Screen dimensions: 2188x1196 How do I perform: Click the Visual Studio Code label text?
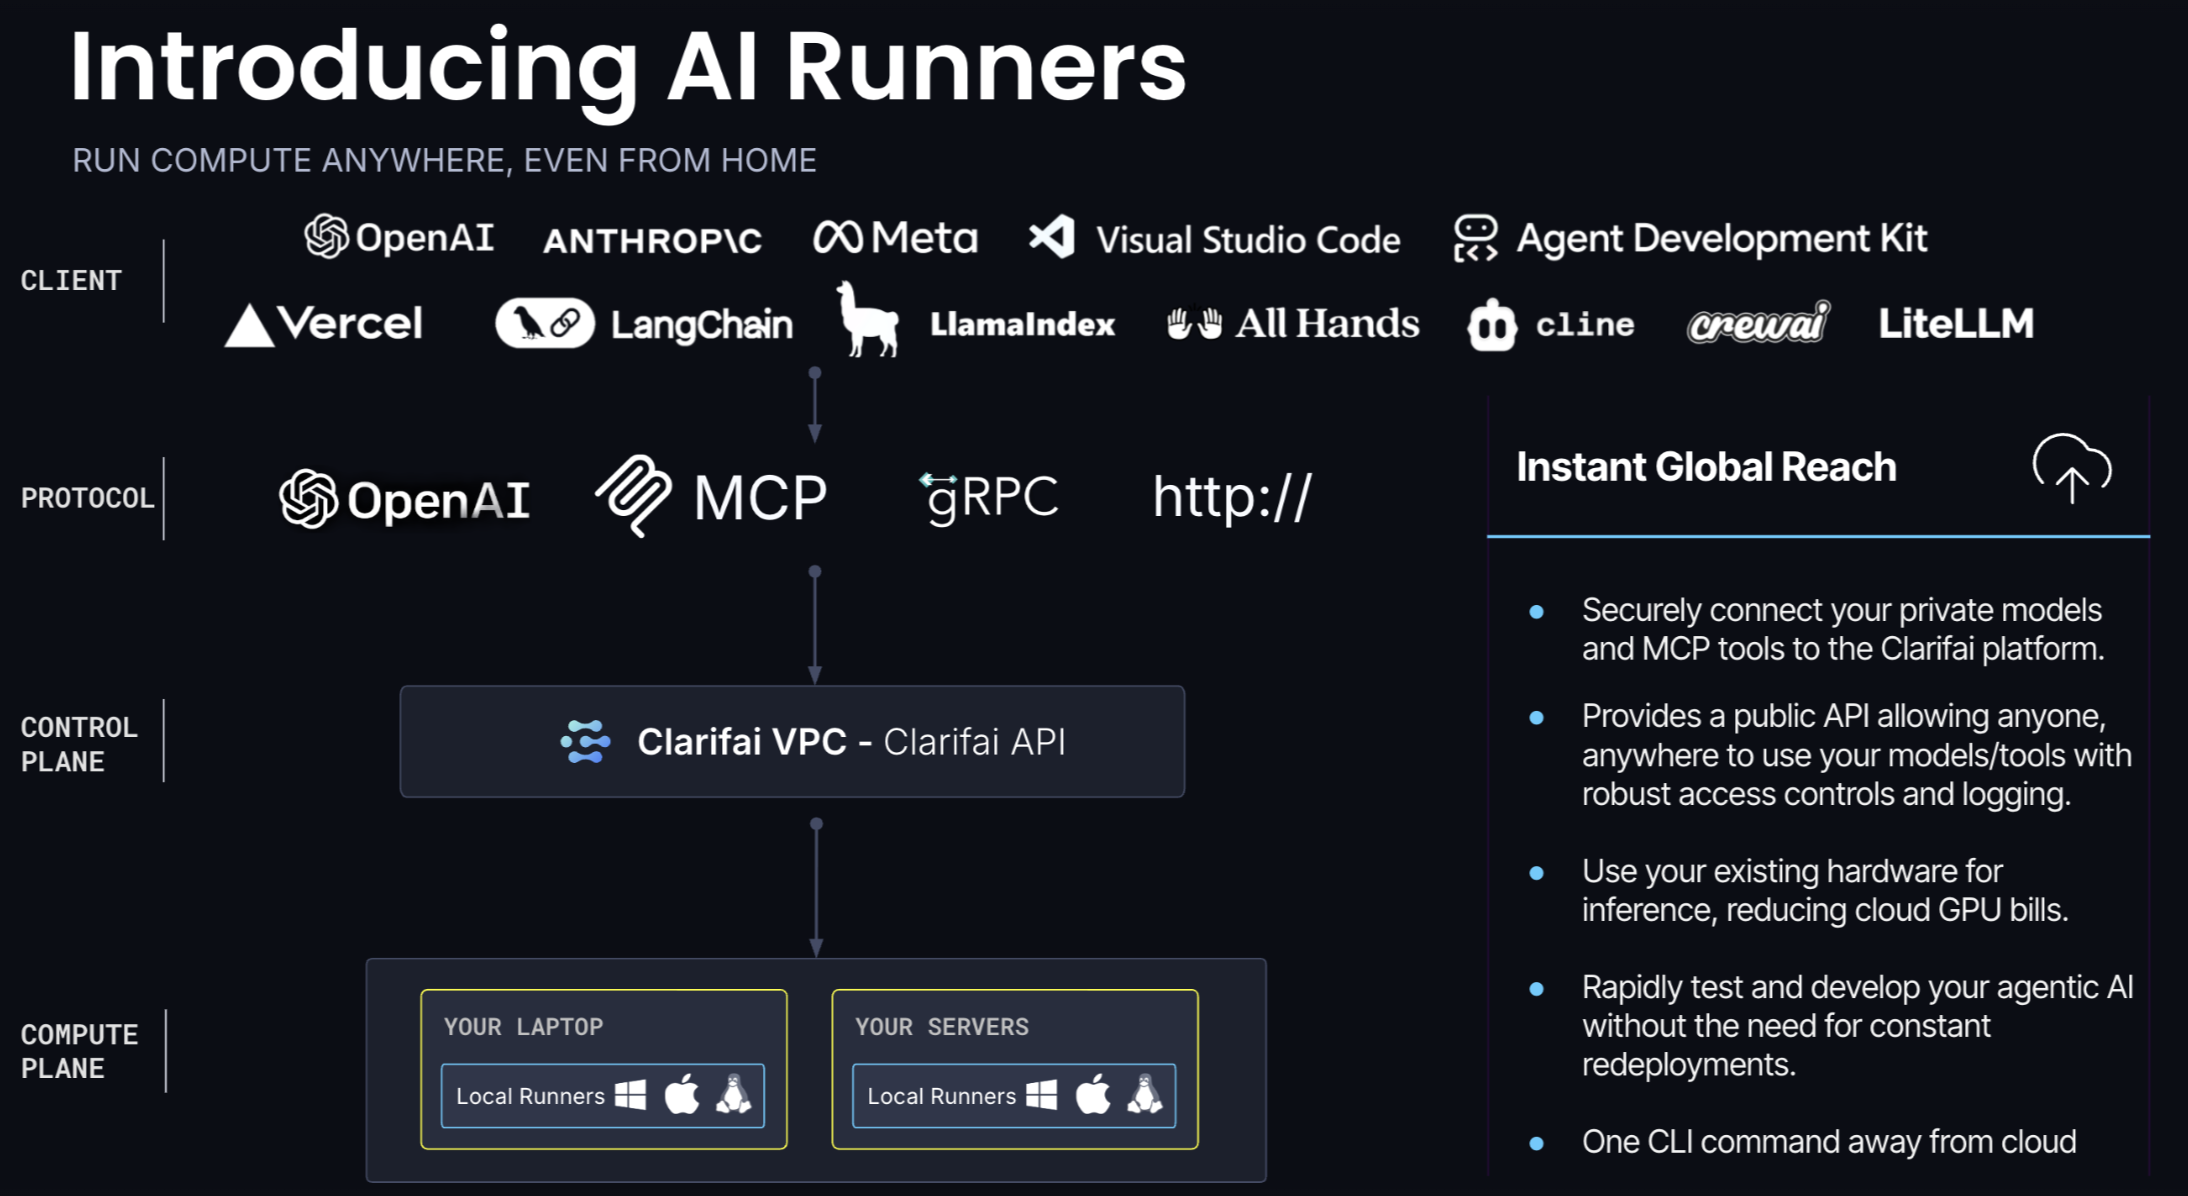(x=1248, y=240)
